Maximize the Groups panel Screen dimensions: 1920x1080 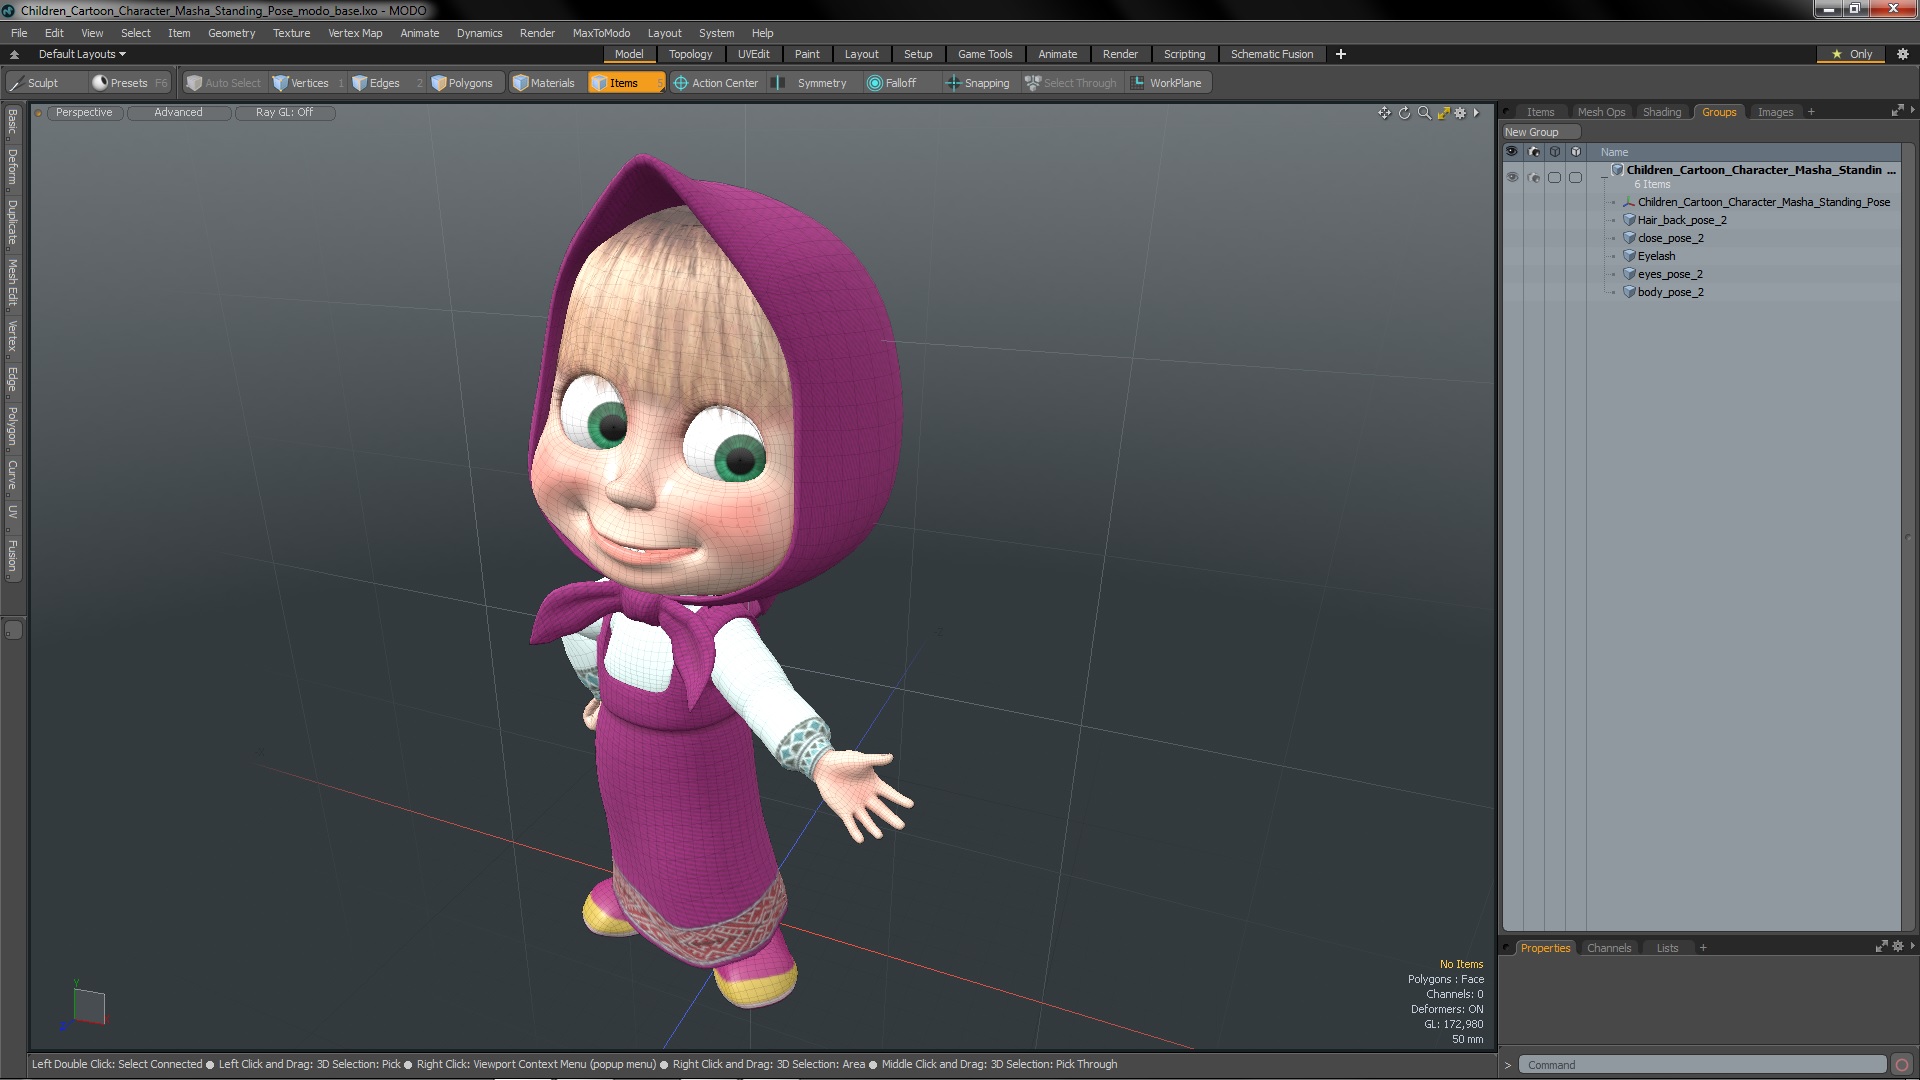(x=1897, y=111)
